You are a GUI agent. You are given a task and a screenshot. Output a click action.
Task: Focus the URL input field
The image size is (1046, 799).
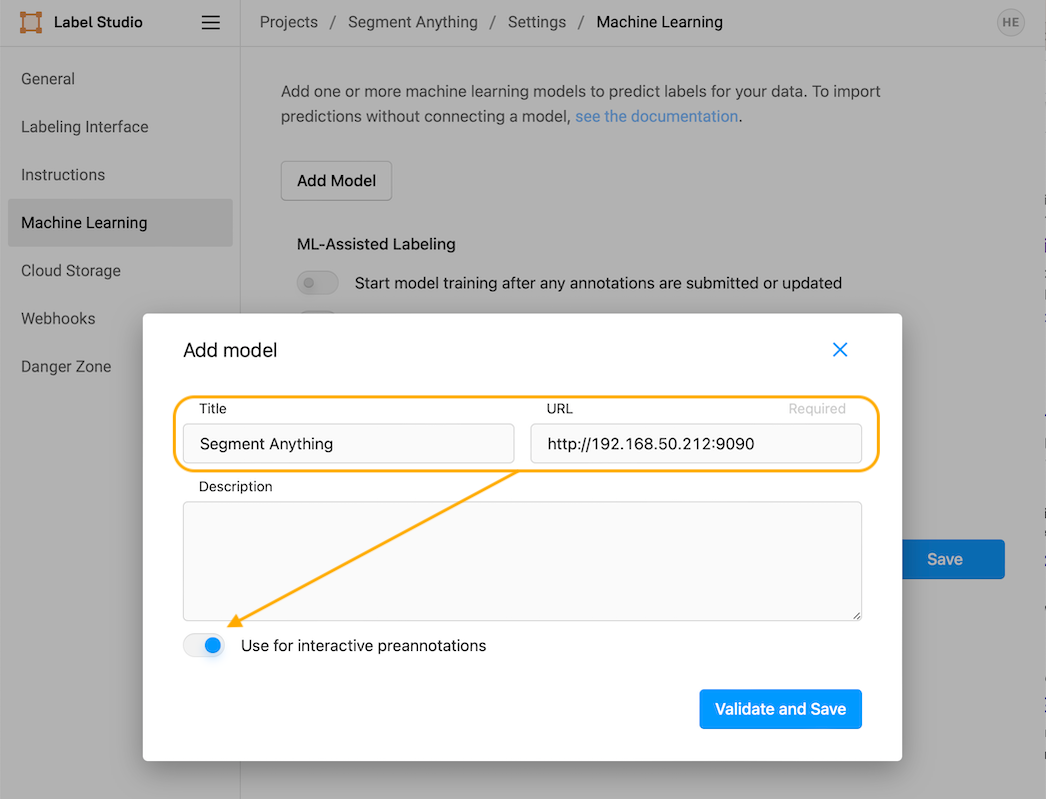(695, 444)
